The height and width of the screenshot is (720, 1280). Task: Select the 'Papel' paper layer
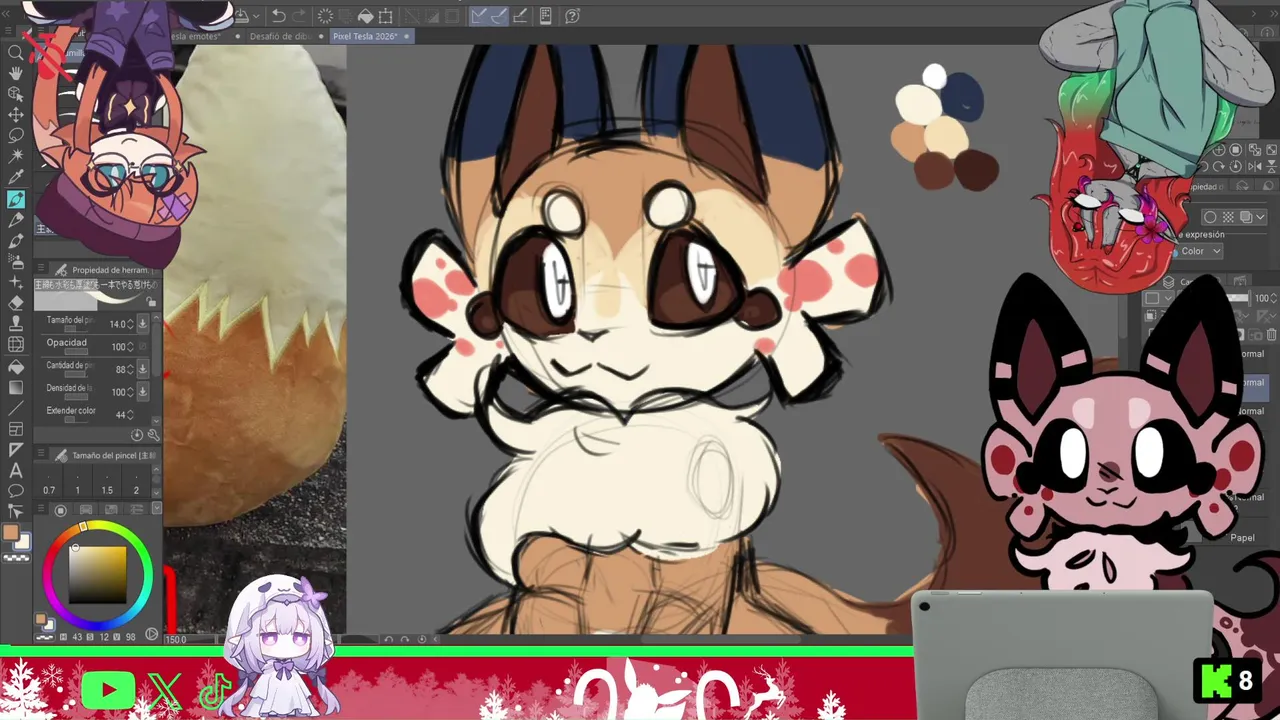(1242, 538)
